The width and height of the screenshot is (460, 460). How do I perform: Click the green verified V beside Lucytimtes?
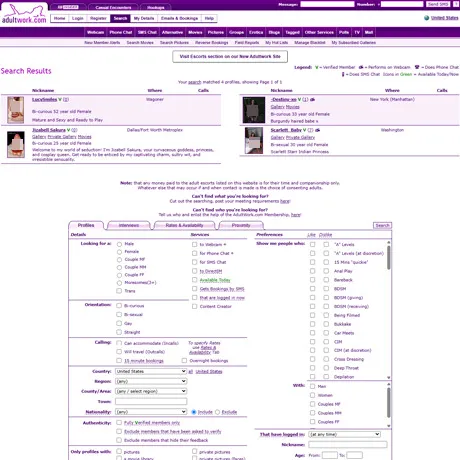point(60,99)
